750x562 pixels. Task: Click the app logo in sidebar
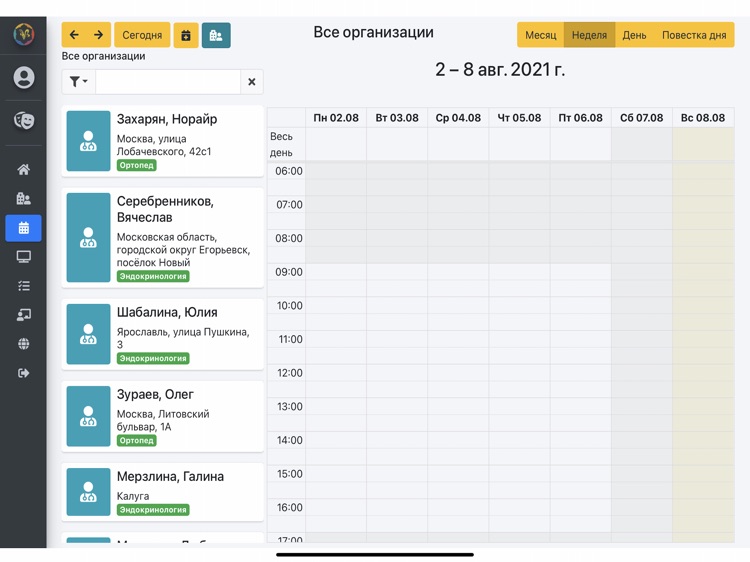23,34
